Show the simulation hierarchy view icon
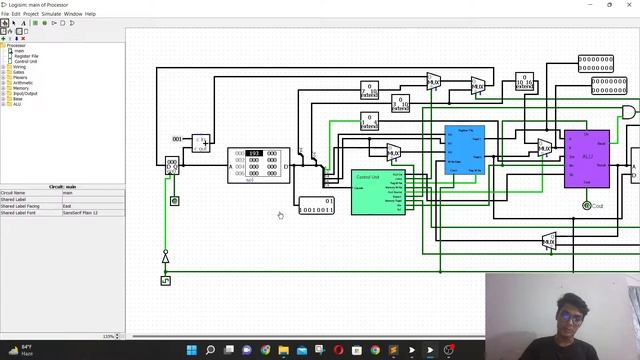Viewport: 640px width, 360px height. 10,31
